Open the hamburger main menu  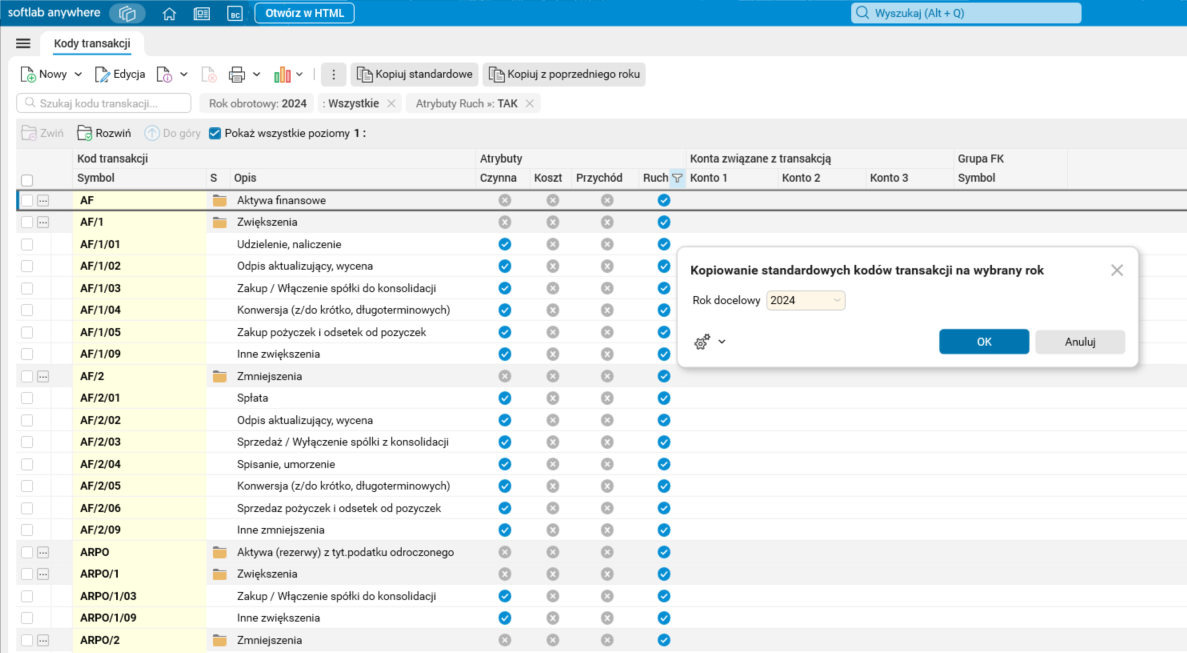pos(23,43)
